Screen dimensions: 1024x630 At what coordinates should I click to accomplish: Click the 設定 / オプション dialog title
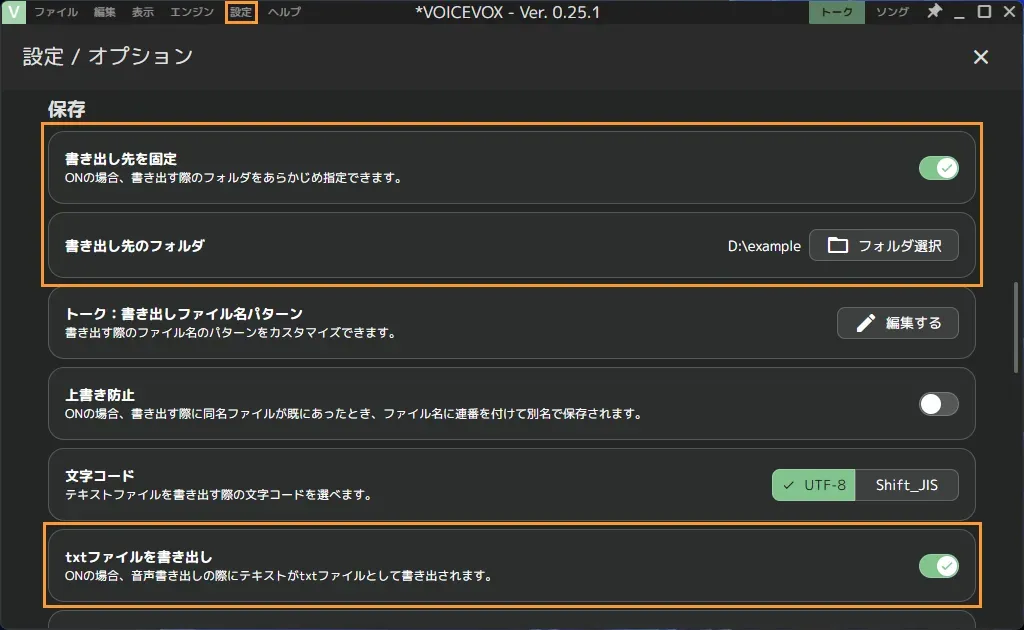108,57
